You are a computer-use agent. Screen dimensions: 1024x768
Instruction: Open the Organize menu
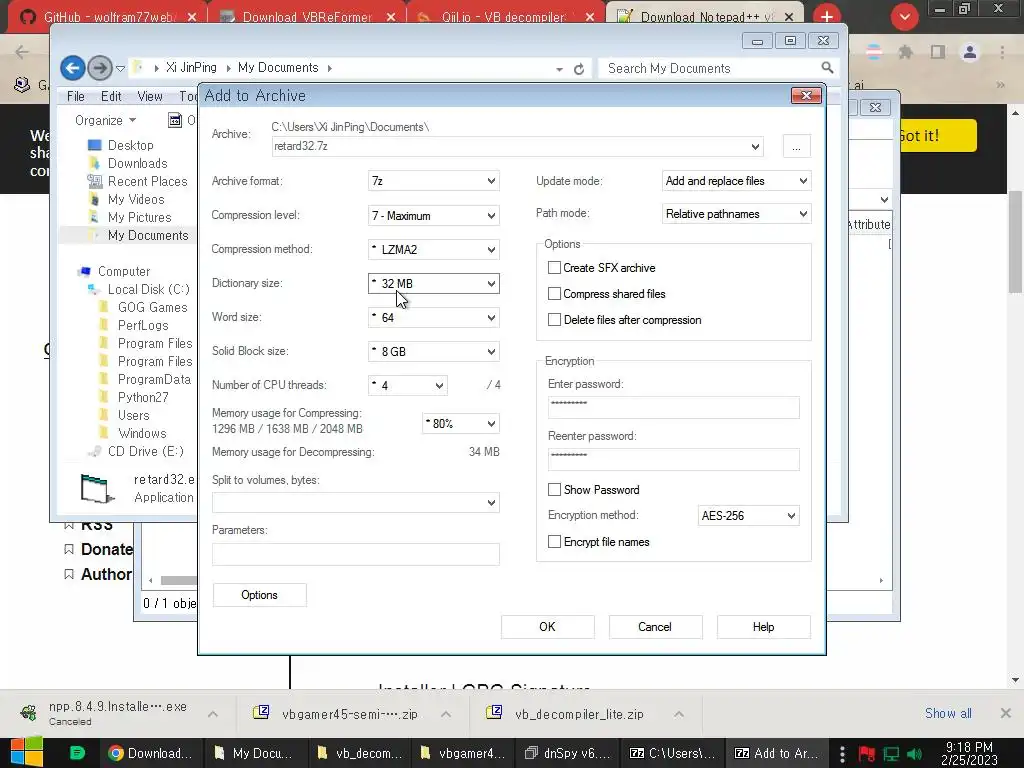(x=105, y=120)
